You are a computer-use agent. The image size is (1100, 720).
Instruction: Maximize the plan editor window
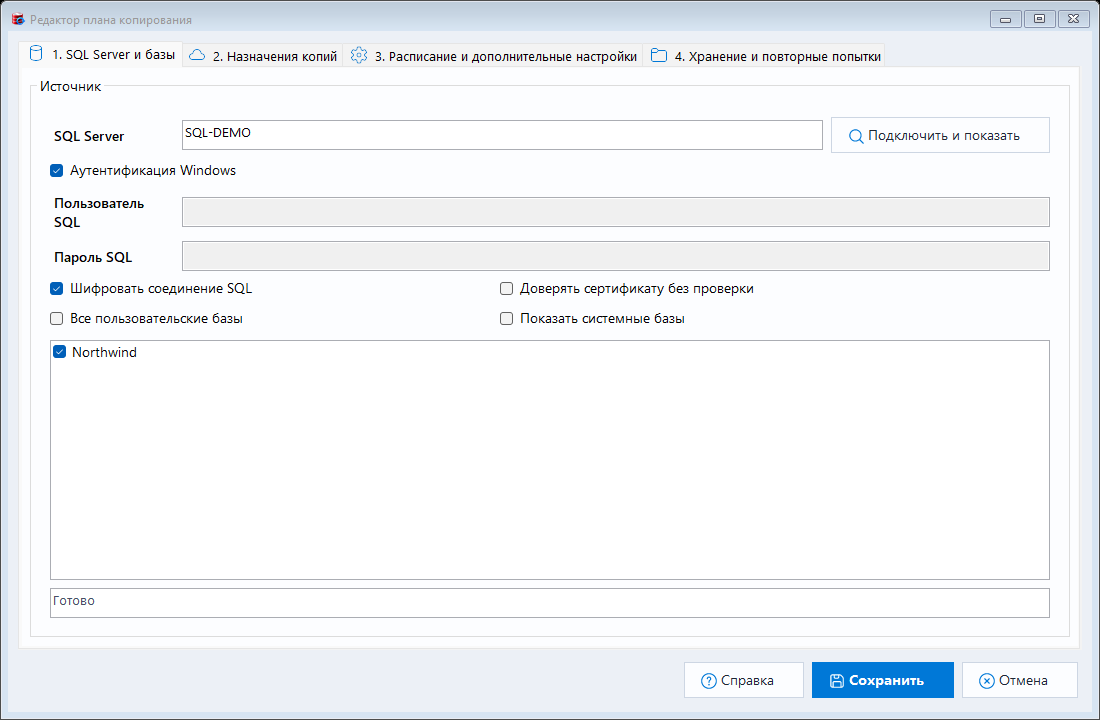[1040, 19]
